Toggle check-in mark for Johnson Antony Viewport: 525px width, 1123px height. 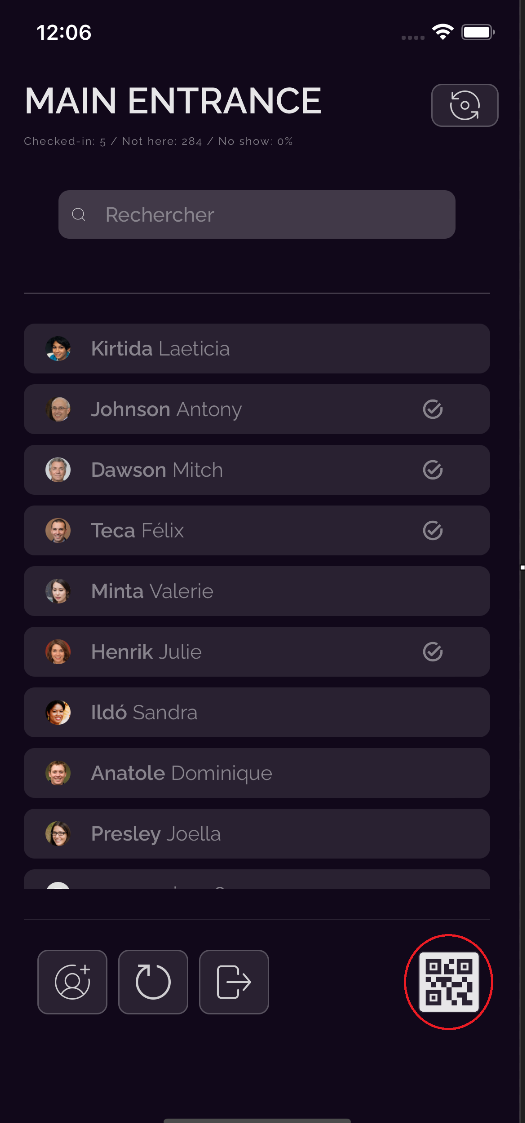pyautogui.click(x=433, y=410)
